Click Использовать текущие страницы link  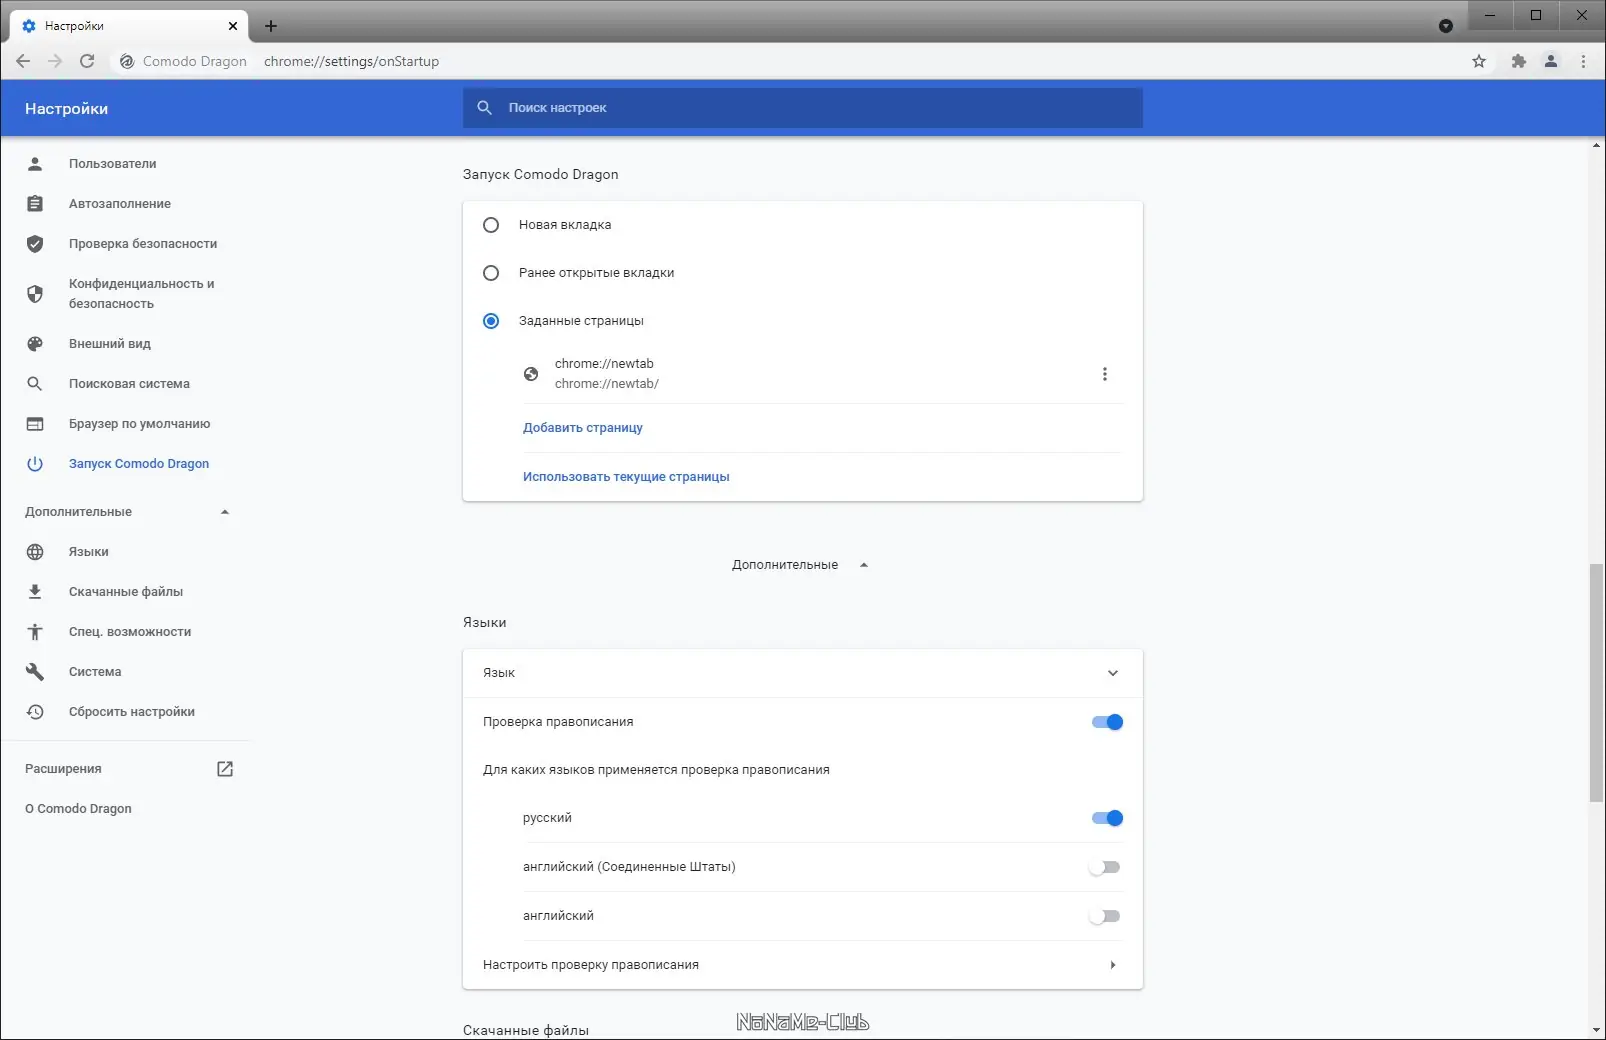626,477
